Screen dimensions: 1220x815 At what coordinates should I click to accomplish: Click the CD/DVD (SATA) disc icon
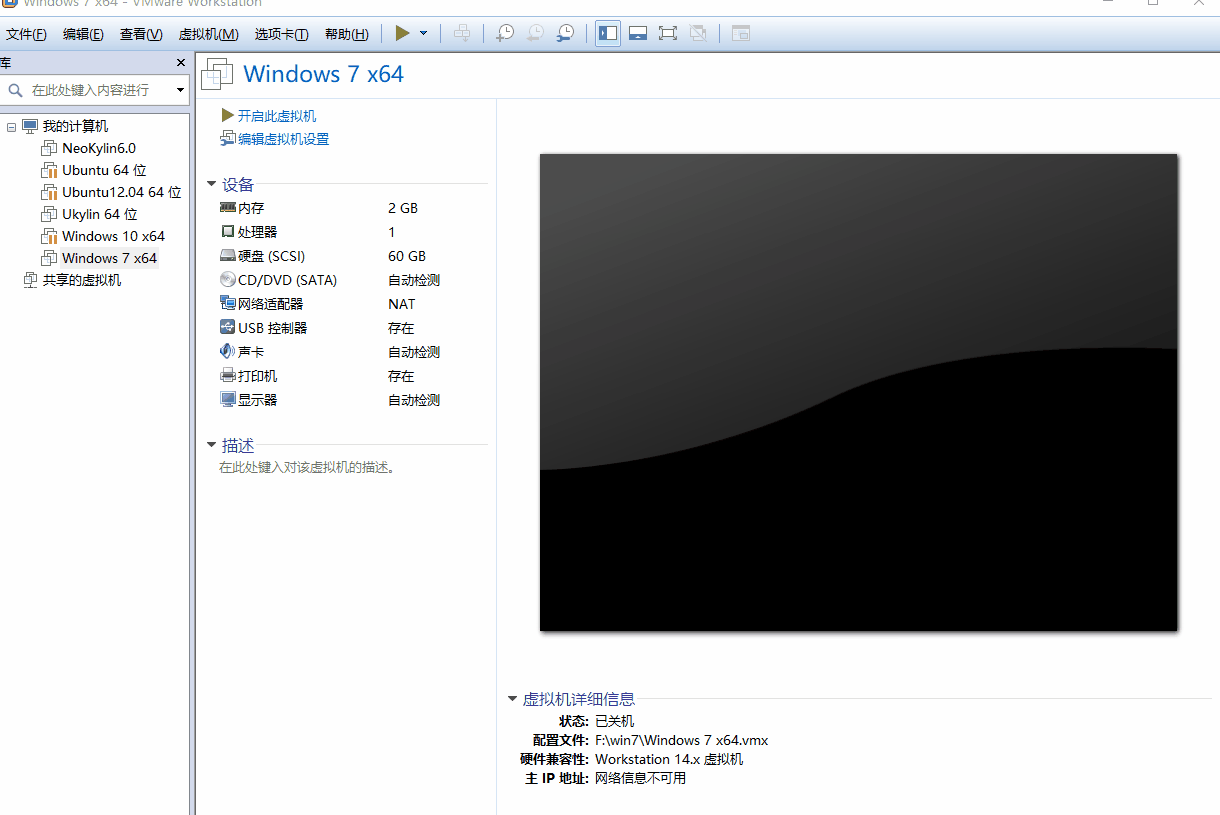pyautogui.click(x=228, y=280)
